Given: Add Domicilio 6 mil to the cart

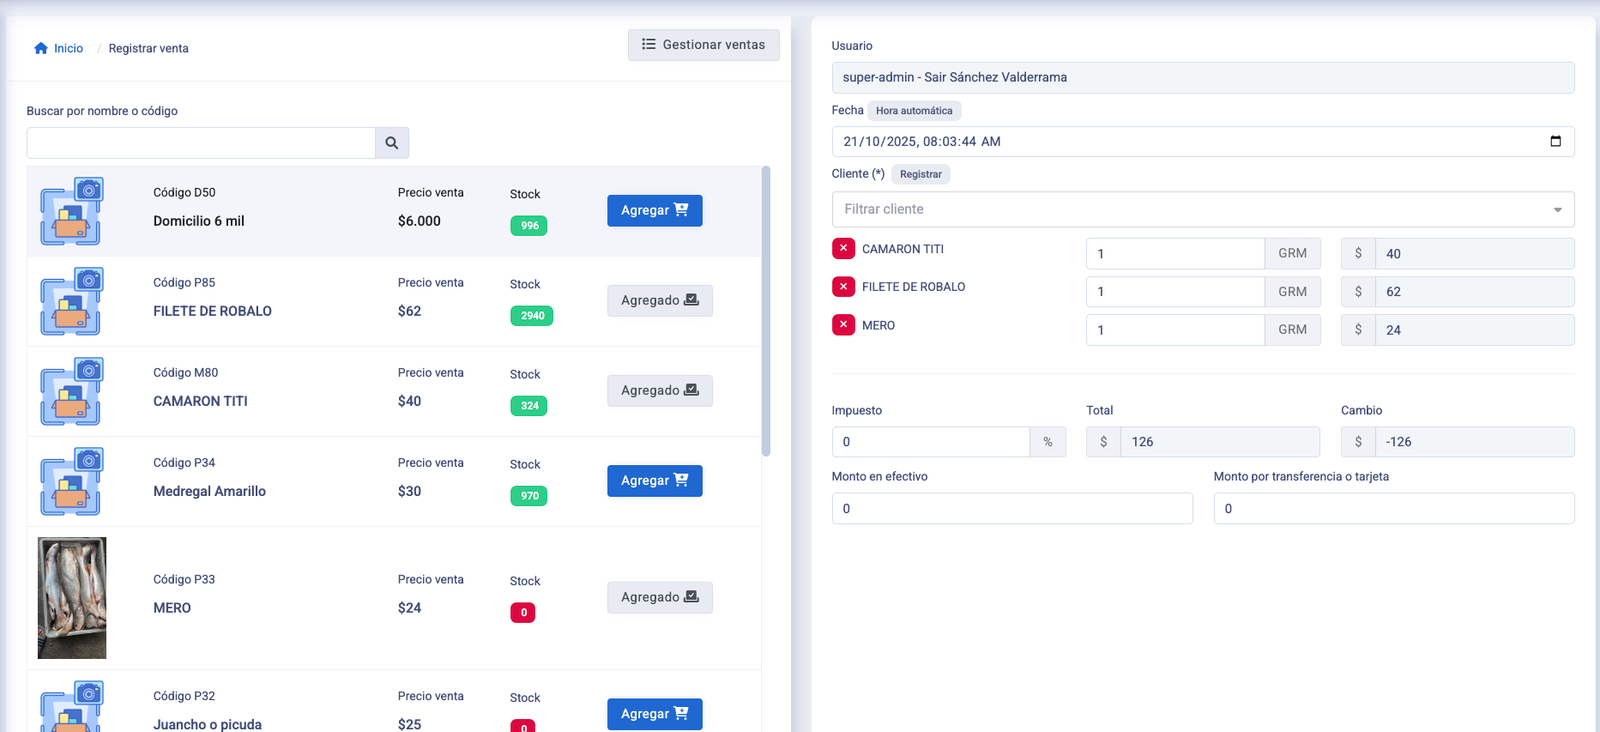Looking at the screenshot, I should (654, 211).
